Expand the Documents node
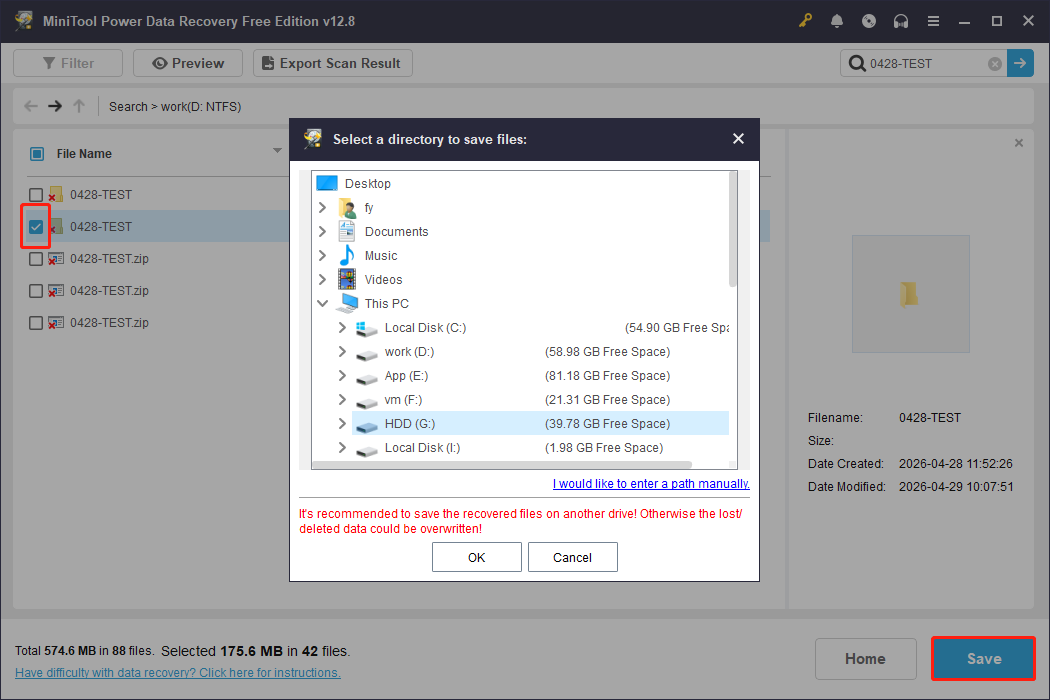The width and height of the screenshot is (1050, 700). point(322,232)
